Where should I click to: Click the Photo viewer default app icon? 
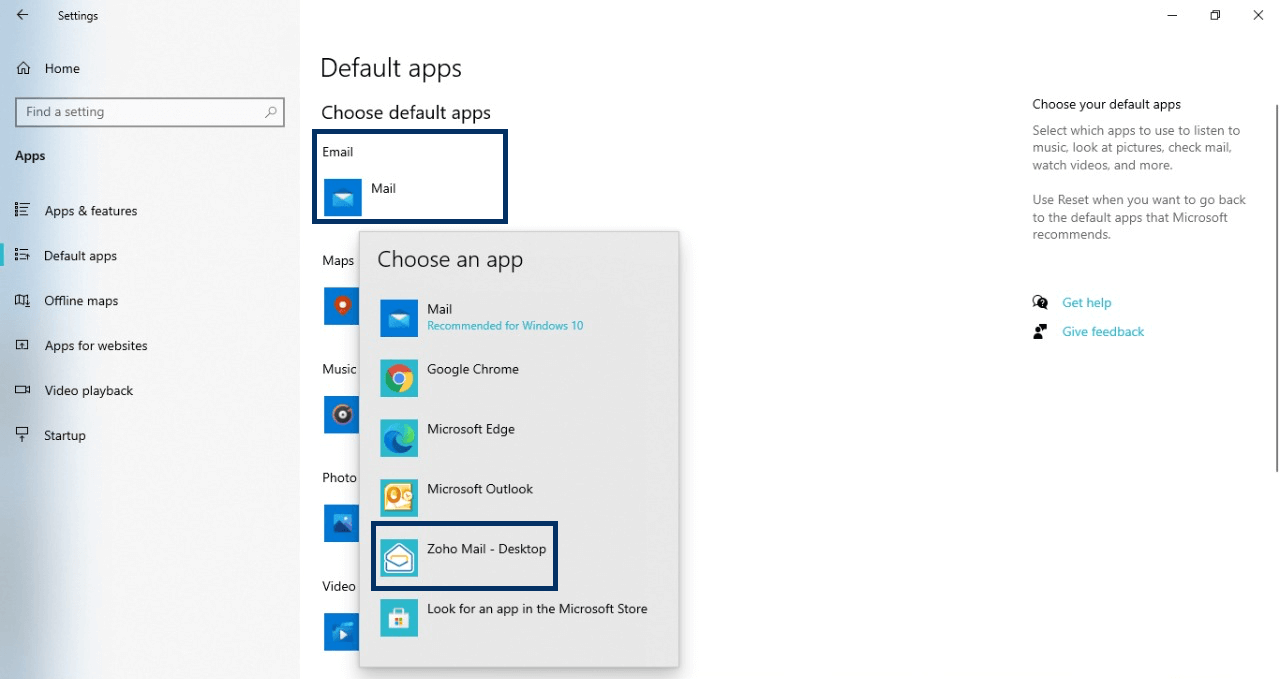click(341, 523)
